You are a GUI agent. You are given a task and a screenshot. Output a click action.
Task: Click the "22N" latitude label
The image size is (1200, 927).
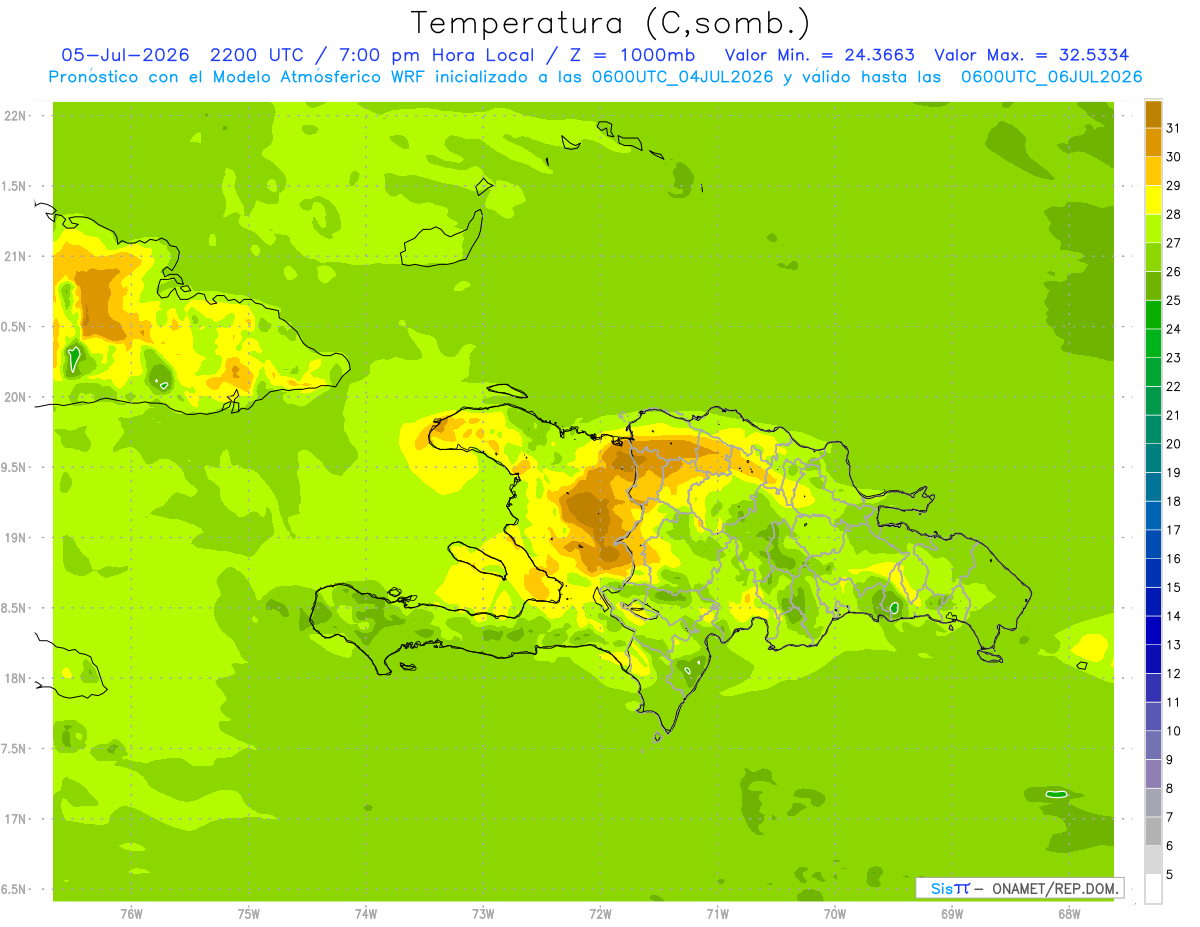(14, 116)
